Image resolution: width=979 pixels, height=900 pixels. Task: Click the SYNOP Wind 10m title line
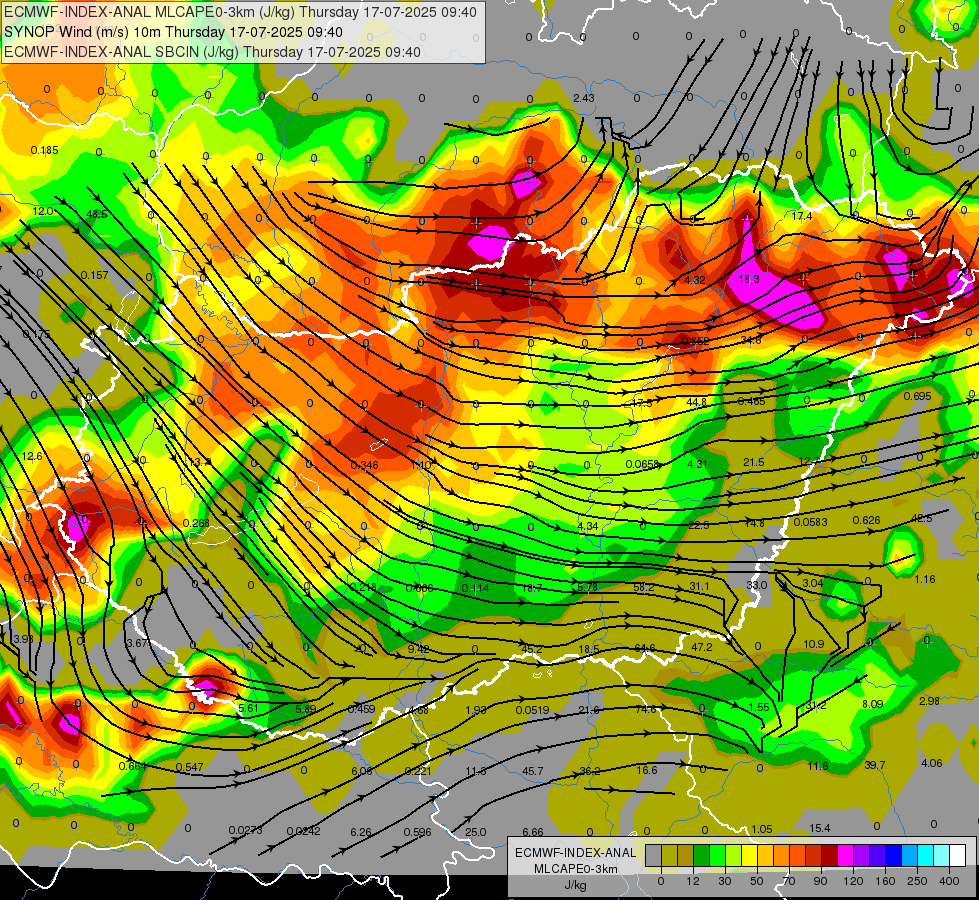pos(174,32)
